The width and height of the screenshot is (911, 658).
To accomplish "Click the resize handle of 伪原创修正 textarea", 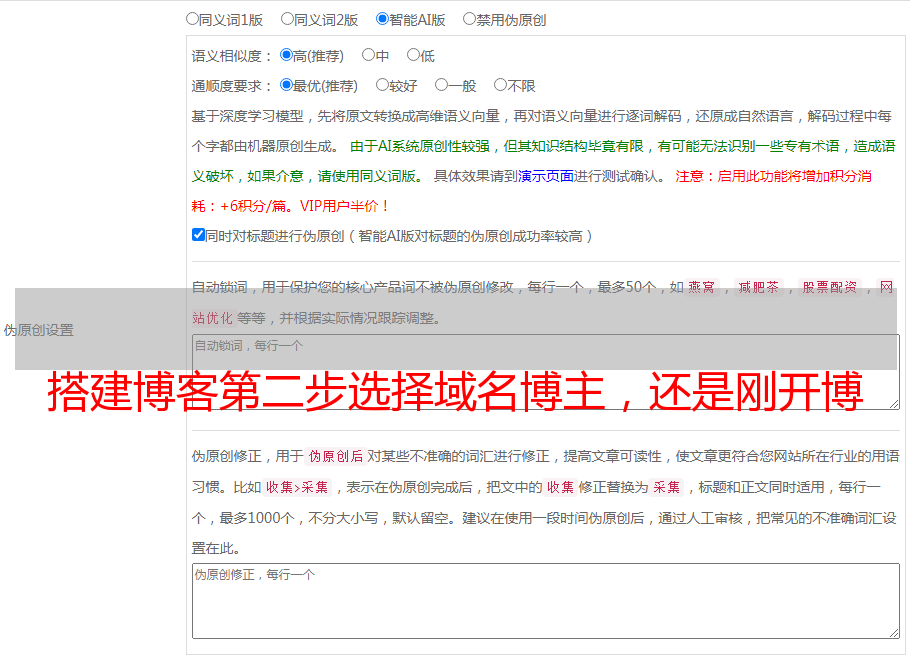I will 894,633.
